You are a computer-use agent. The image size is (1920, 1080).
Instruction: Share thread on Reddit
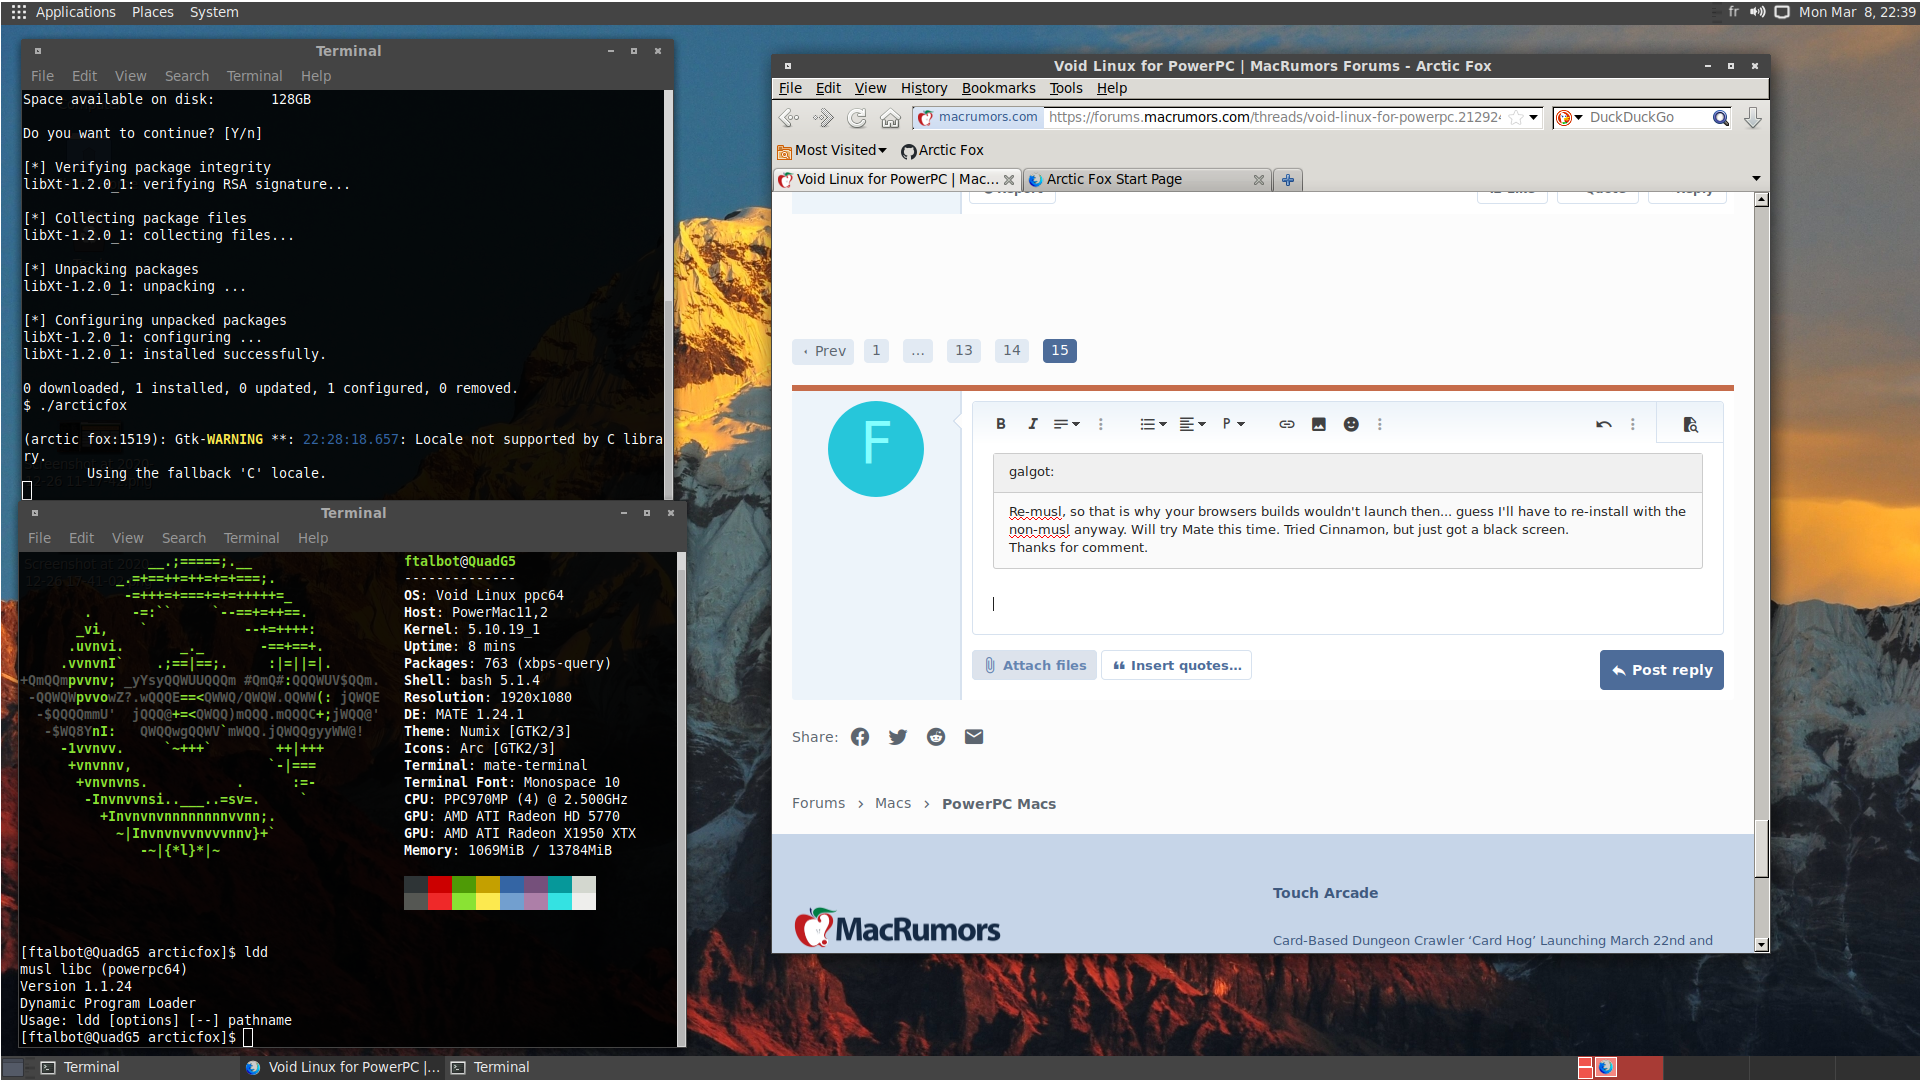936,737
